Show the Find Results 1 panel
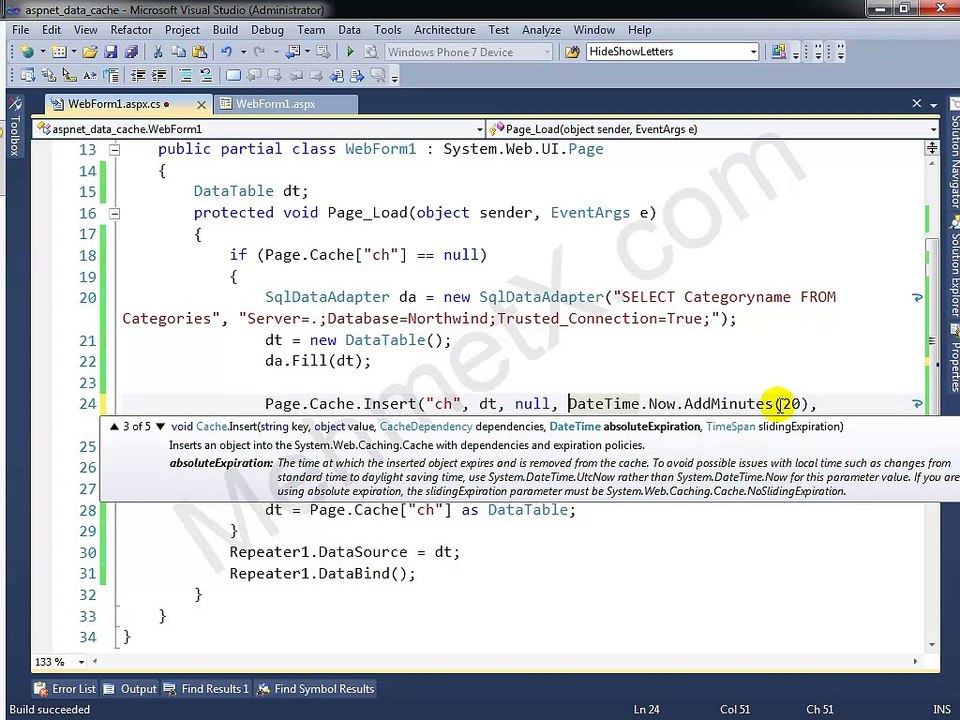Screen dimensions: 960x720 pos(206,689)
